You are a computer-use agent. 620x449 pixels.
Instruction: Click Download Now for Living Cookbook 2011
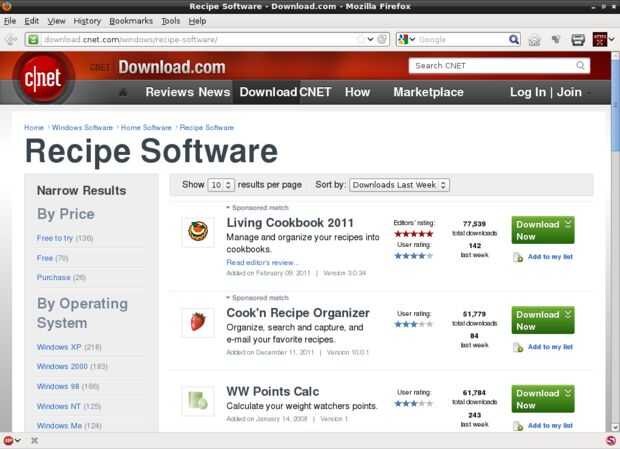543,230
